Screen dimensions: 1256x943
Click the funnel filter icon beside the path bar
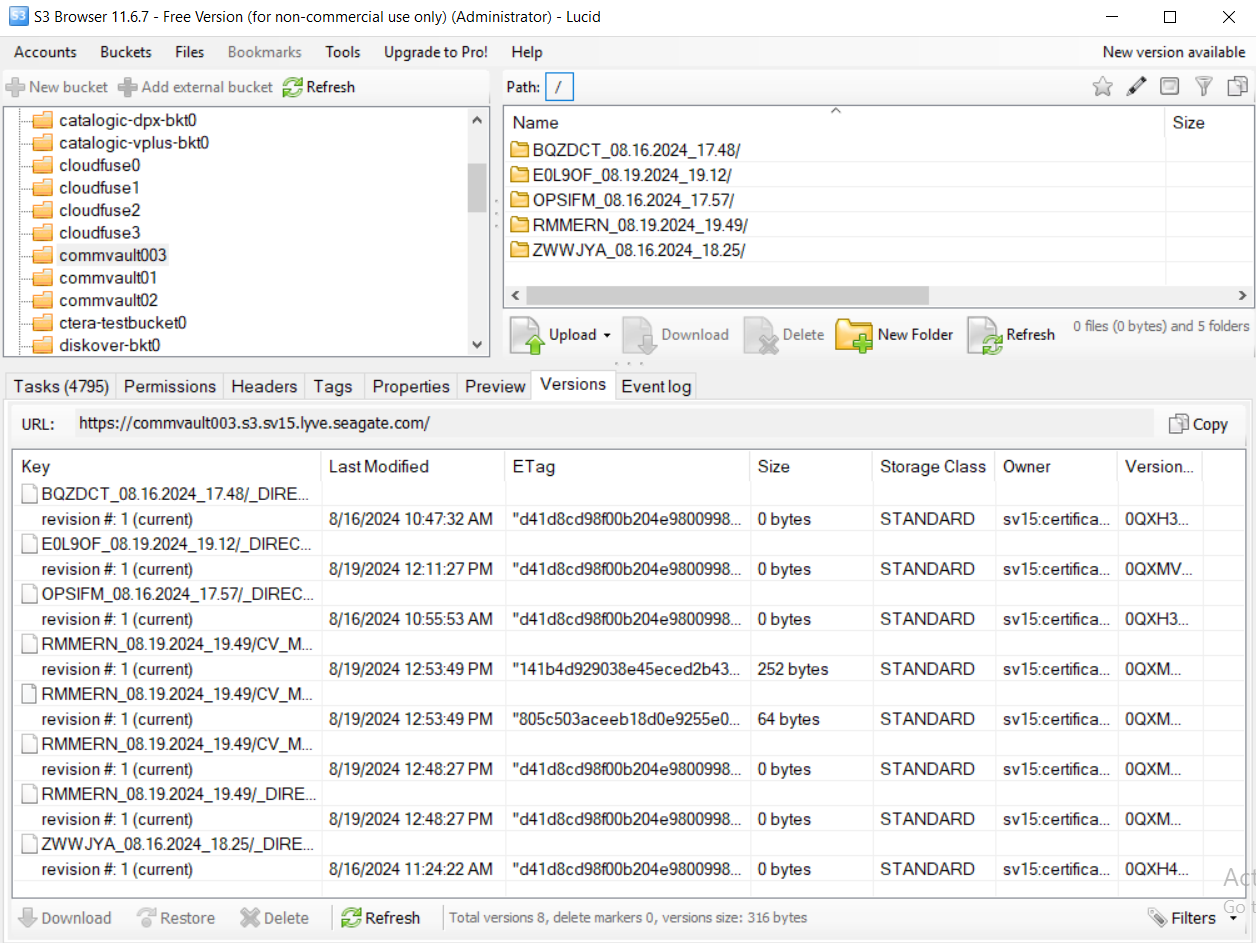click(1204, 87)
